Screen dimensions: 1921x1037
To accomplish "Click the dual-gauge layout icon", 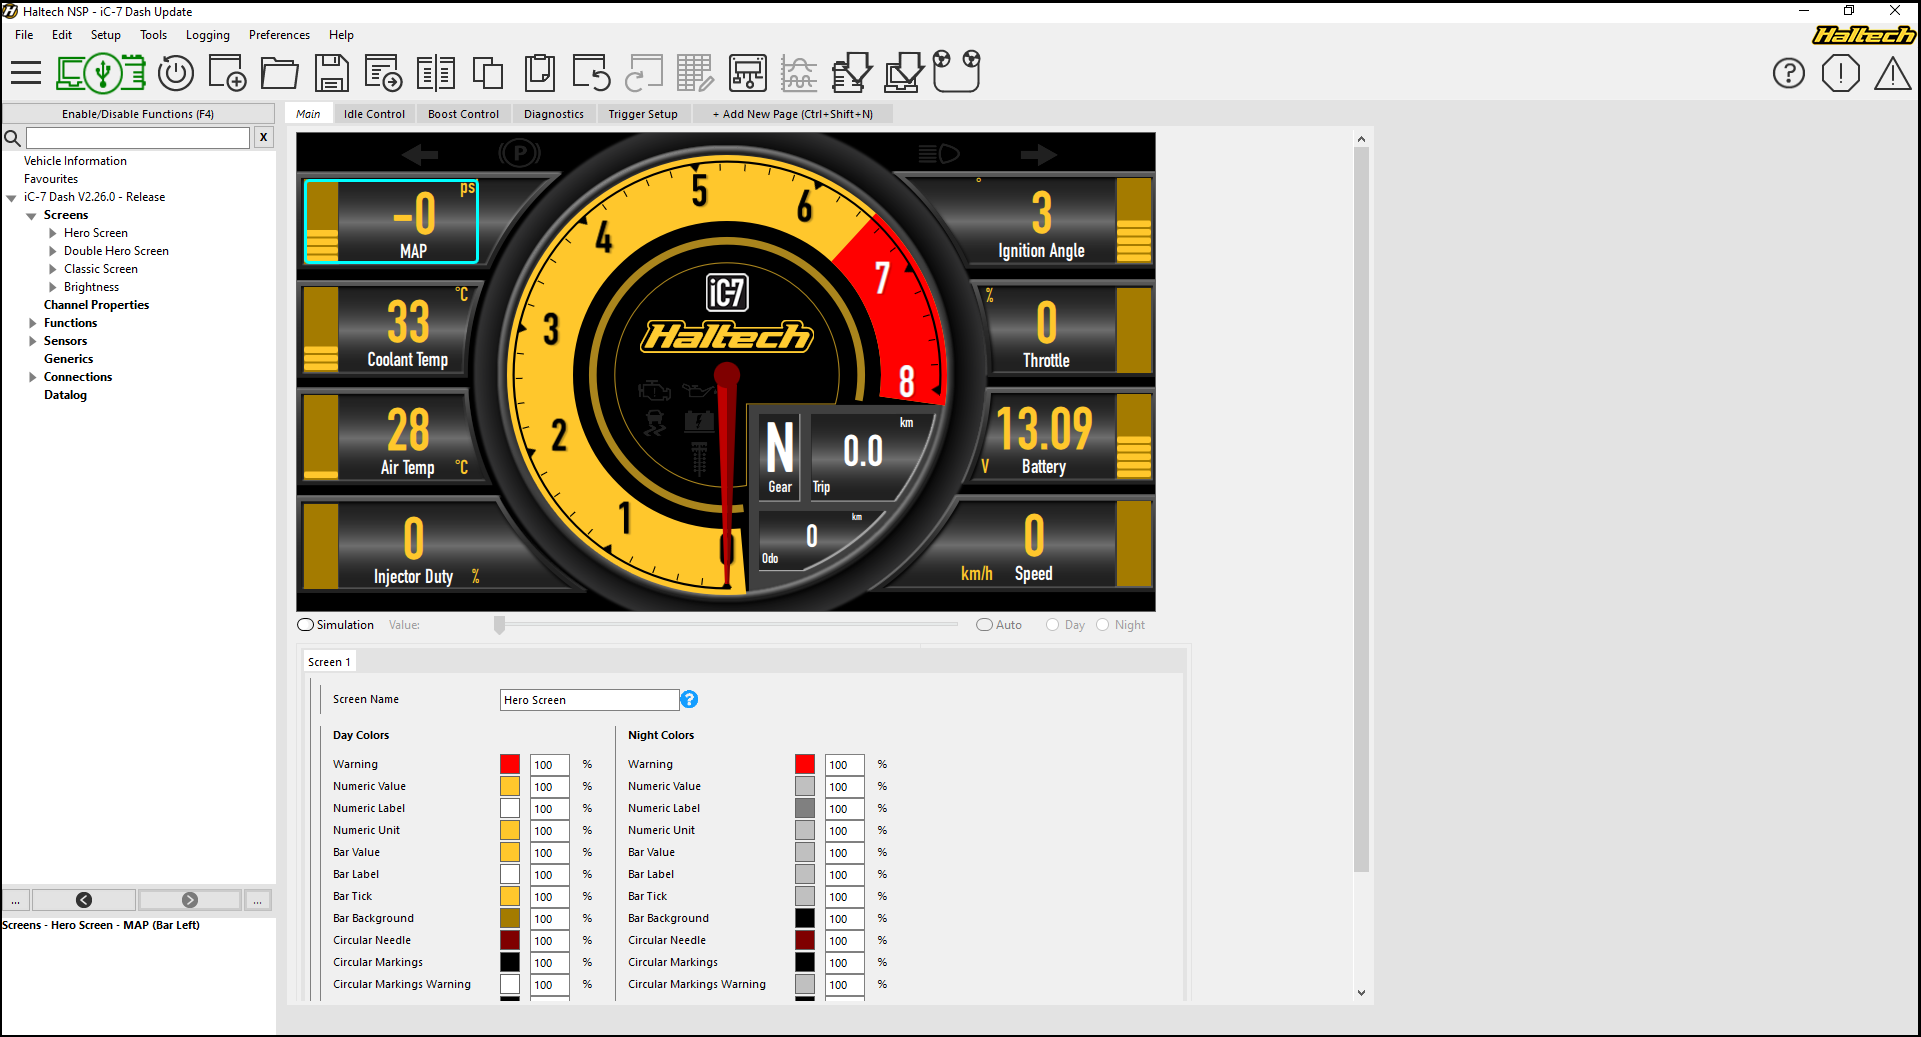I will (x=956, y=71).
